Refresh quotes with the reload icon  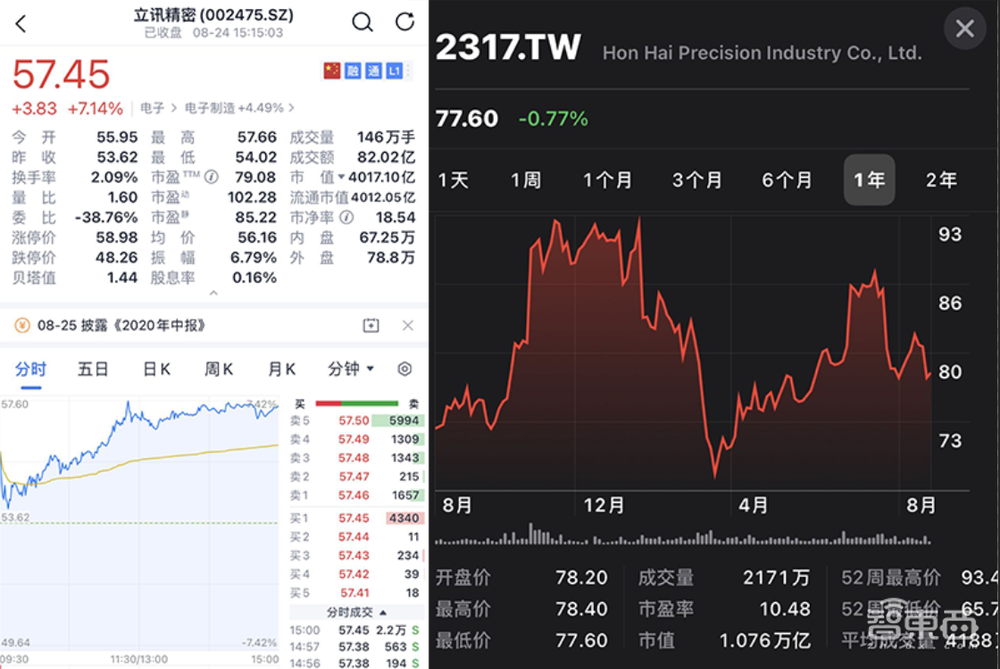pos(404,21)
